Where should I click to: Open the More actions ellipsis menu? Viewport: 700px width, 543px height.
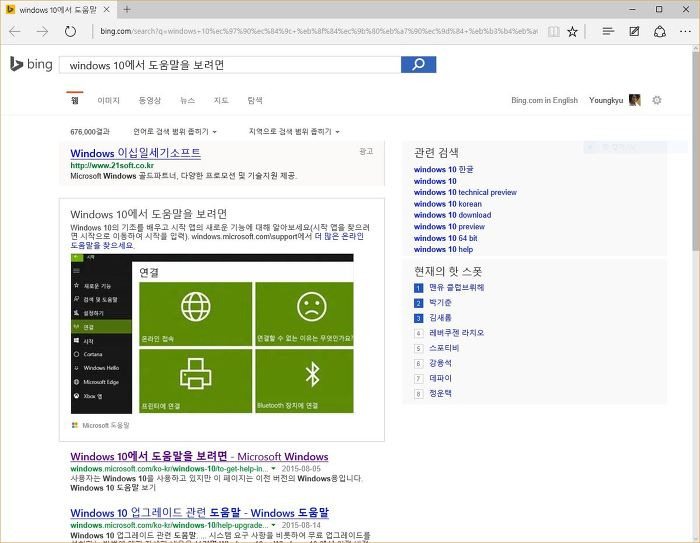tap(685, 31)
